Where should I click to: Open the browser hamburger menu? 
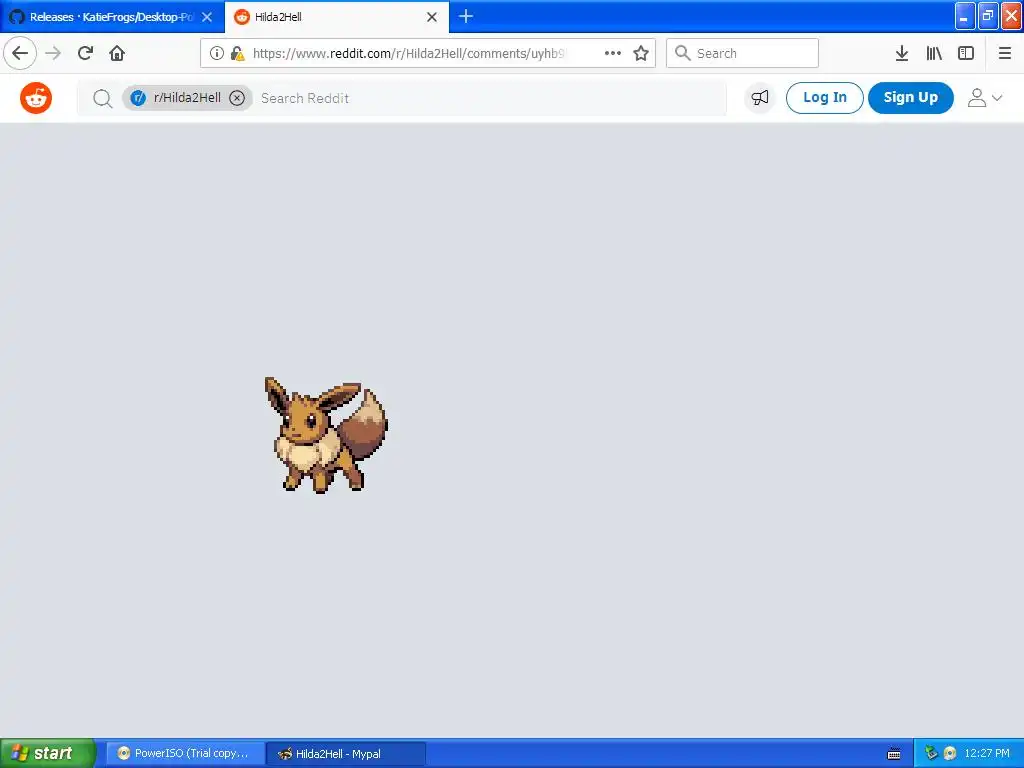click(x=1004, y=53)
